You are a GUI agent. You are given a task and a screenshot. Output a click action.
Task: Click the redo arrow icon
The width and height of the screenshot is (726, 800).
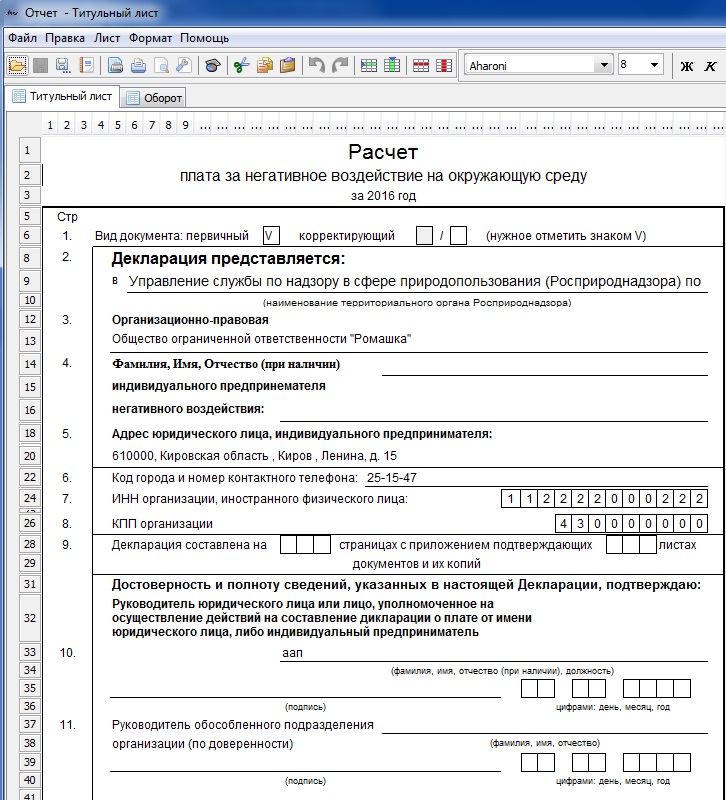click(x=340, y=65)
